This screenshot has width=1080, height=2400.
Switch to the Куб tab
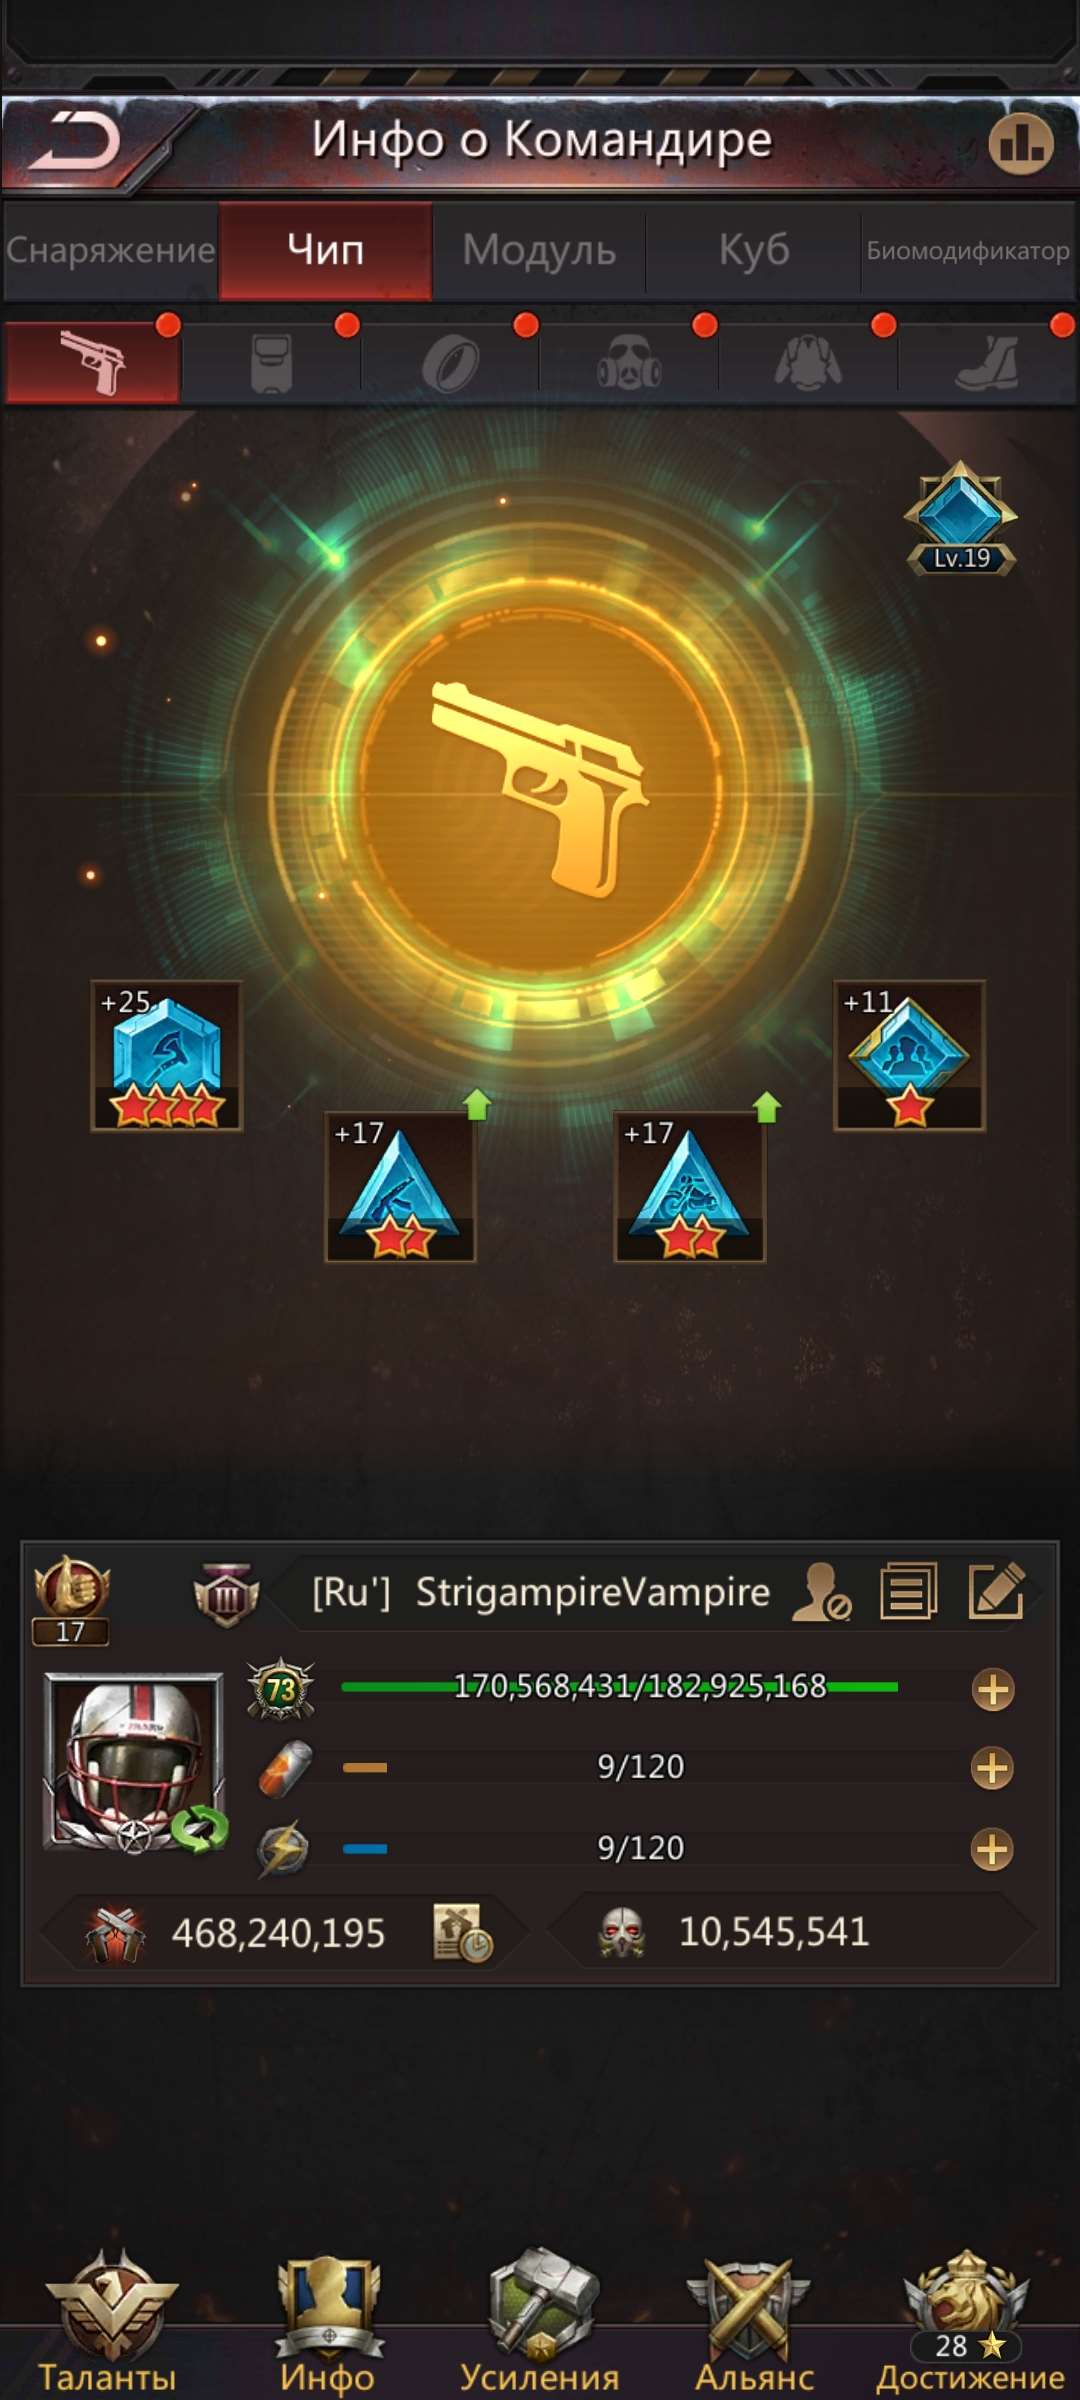tap(754, 250)
